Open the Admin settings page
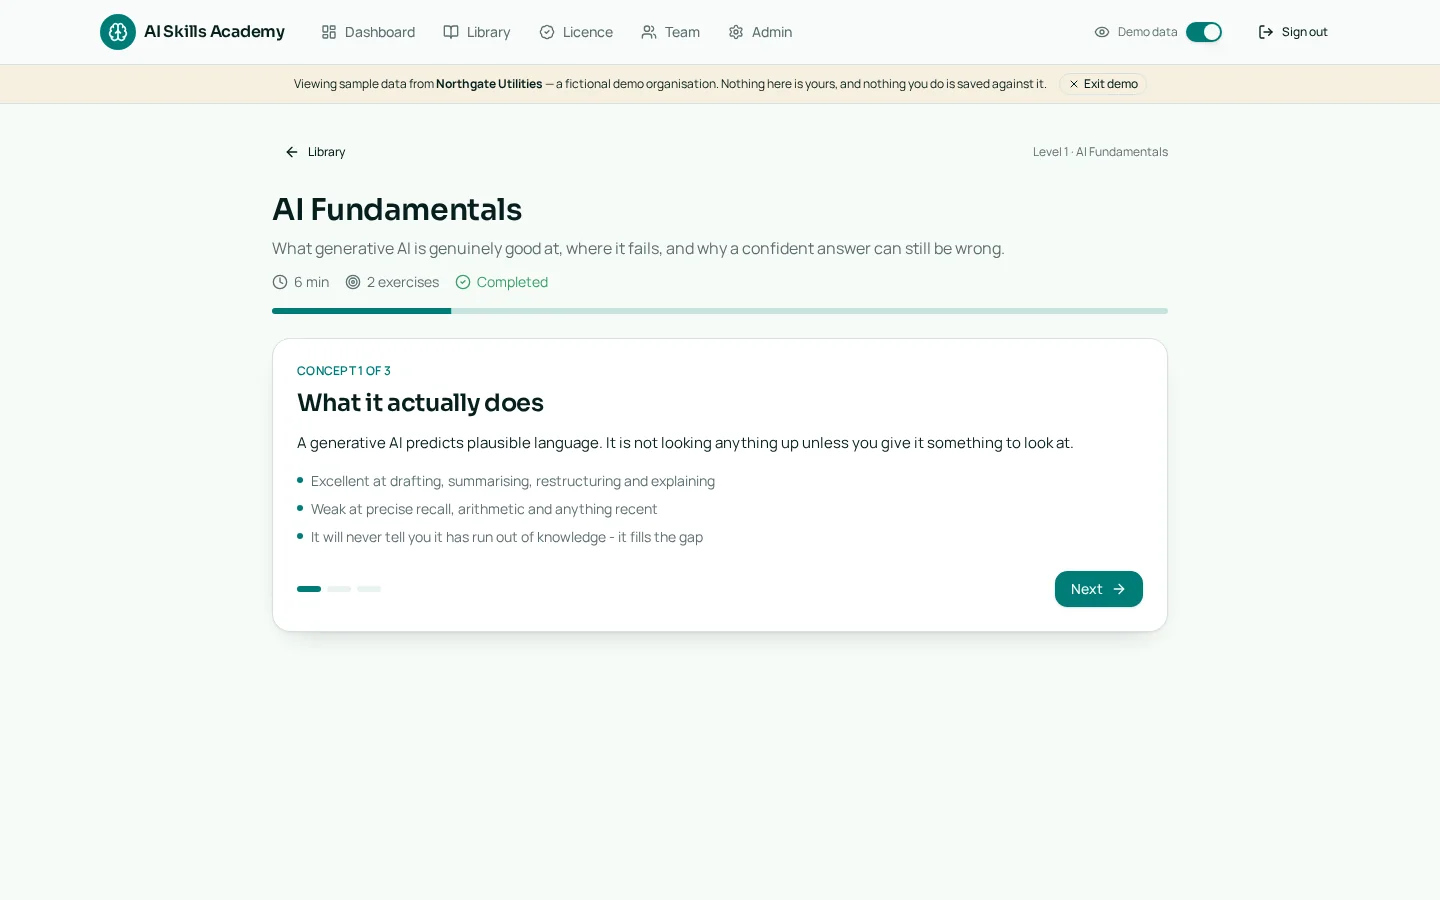Image resolution: width=1440 pixels, height=900 pixels. pyautogui.click(x=760, y=32)
